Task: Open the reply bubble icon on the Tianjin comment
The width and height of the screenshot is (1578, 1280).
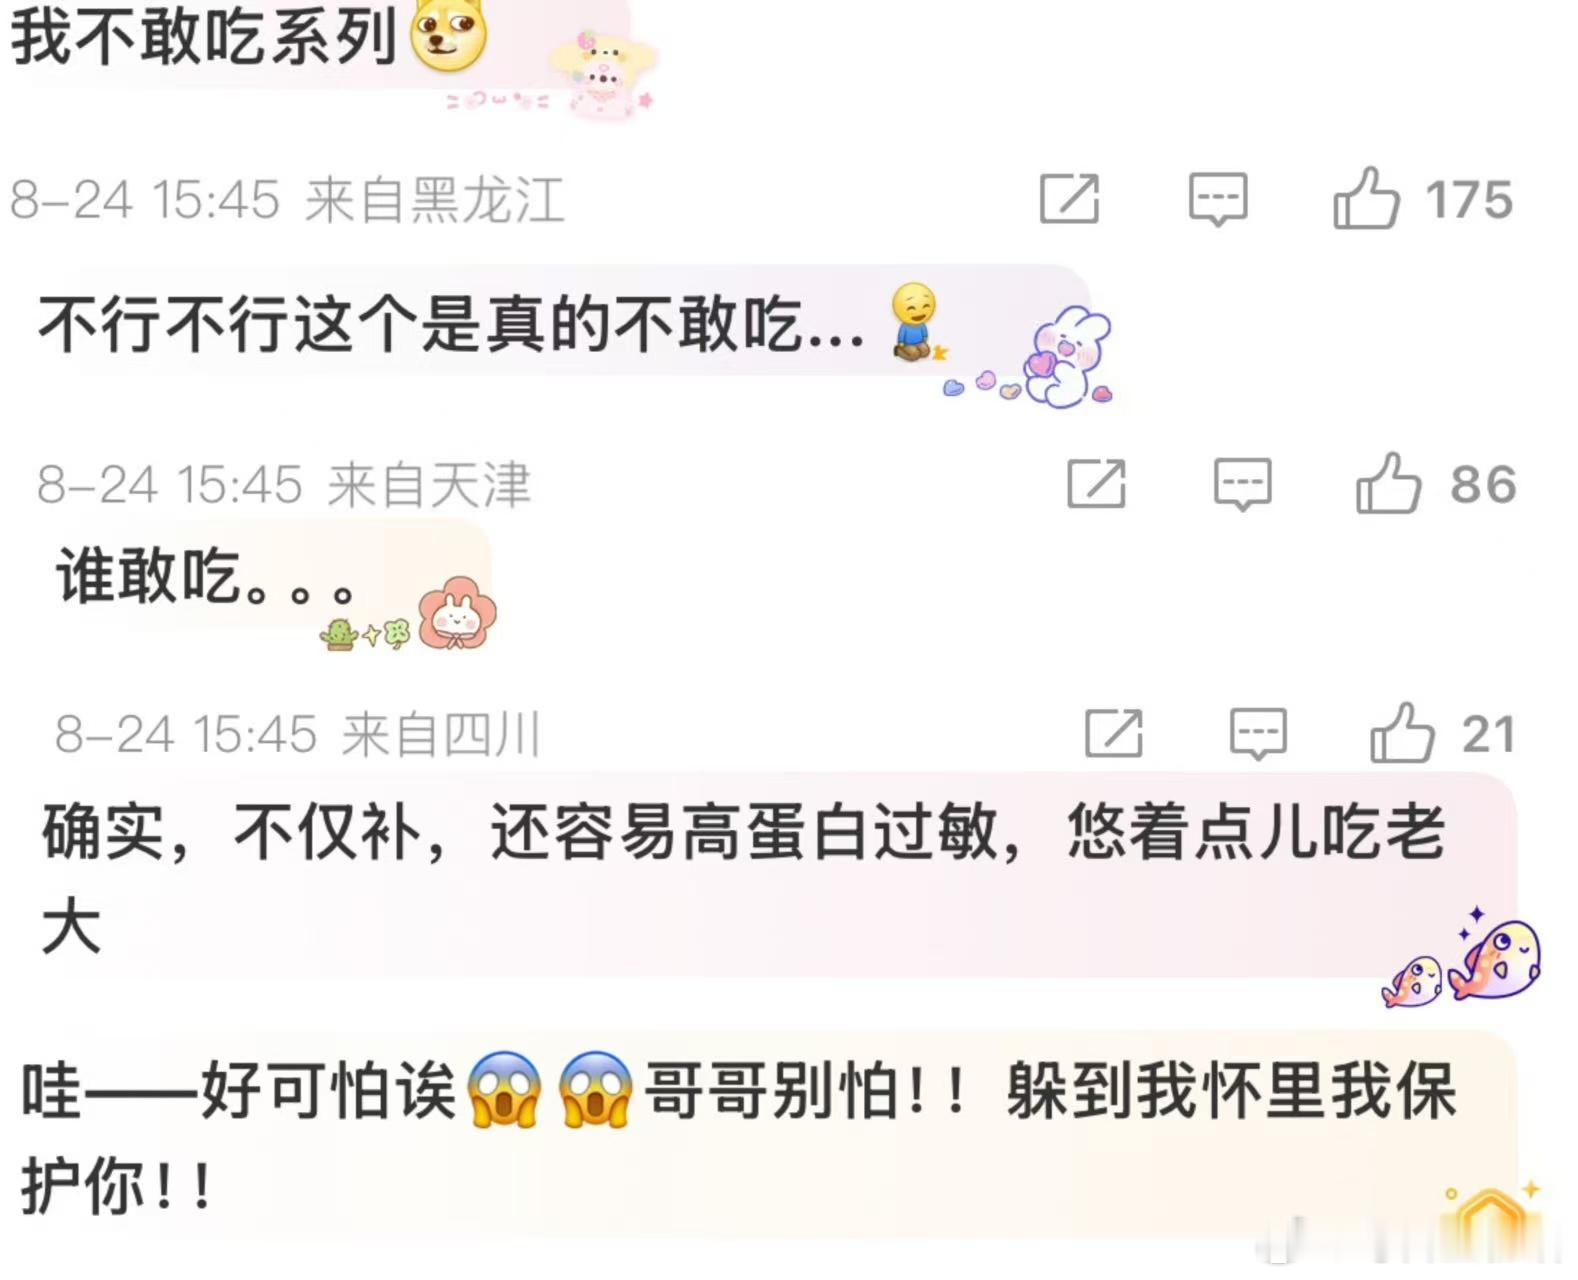Action: click(x=1242, y=484)
